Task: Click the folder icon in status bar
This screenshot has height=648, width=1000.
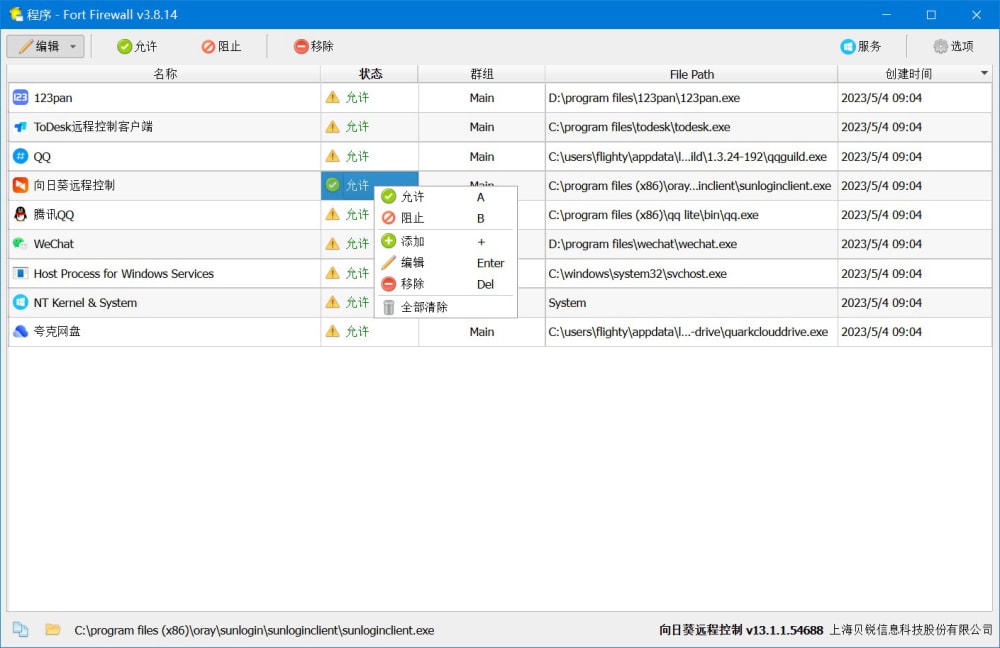Action: click(53, 630)
